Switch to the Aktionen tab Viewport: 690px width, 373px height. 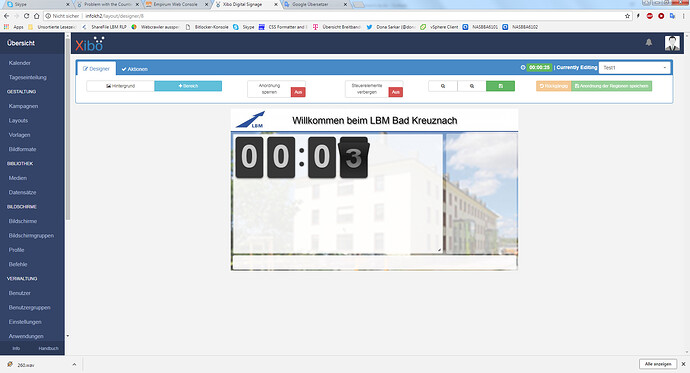click(135, 69)
